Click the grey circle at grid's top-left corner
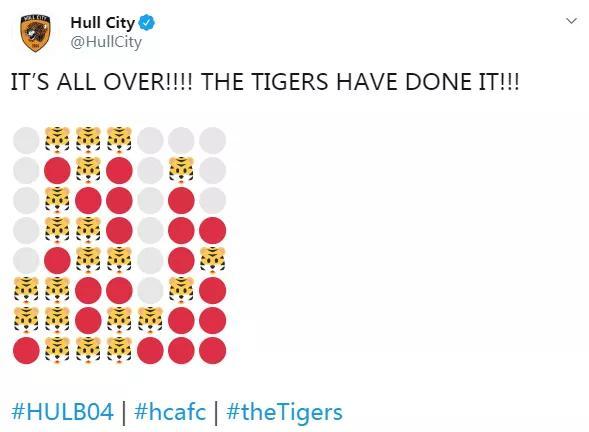The image size is (589, 432). pyautogui.click(x=26, y=140)
